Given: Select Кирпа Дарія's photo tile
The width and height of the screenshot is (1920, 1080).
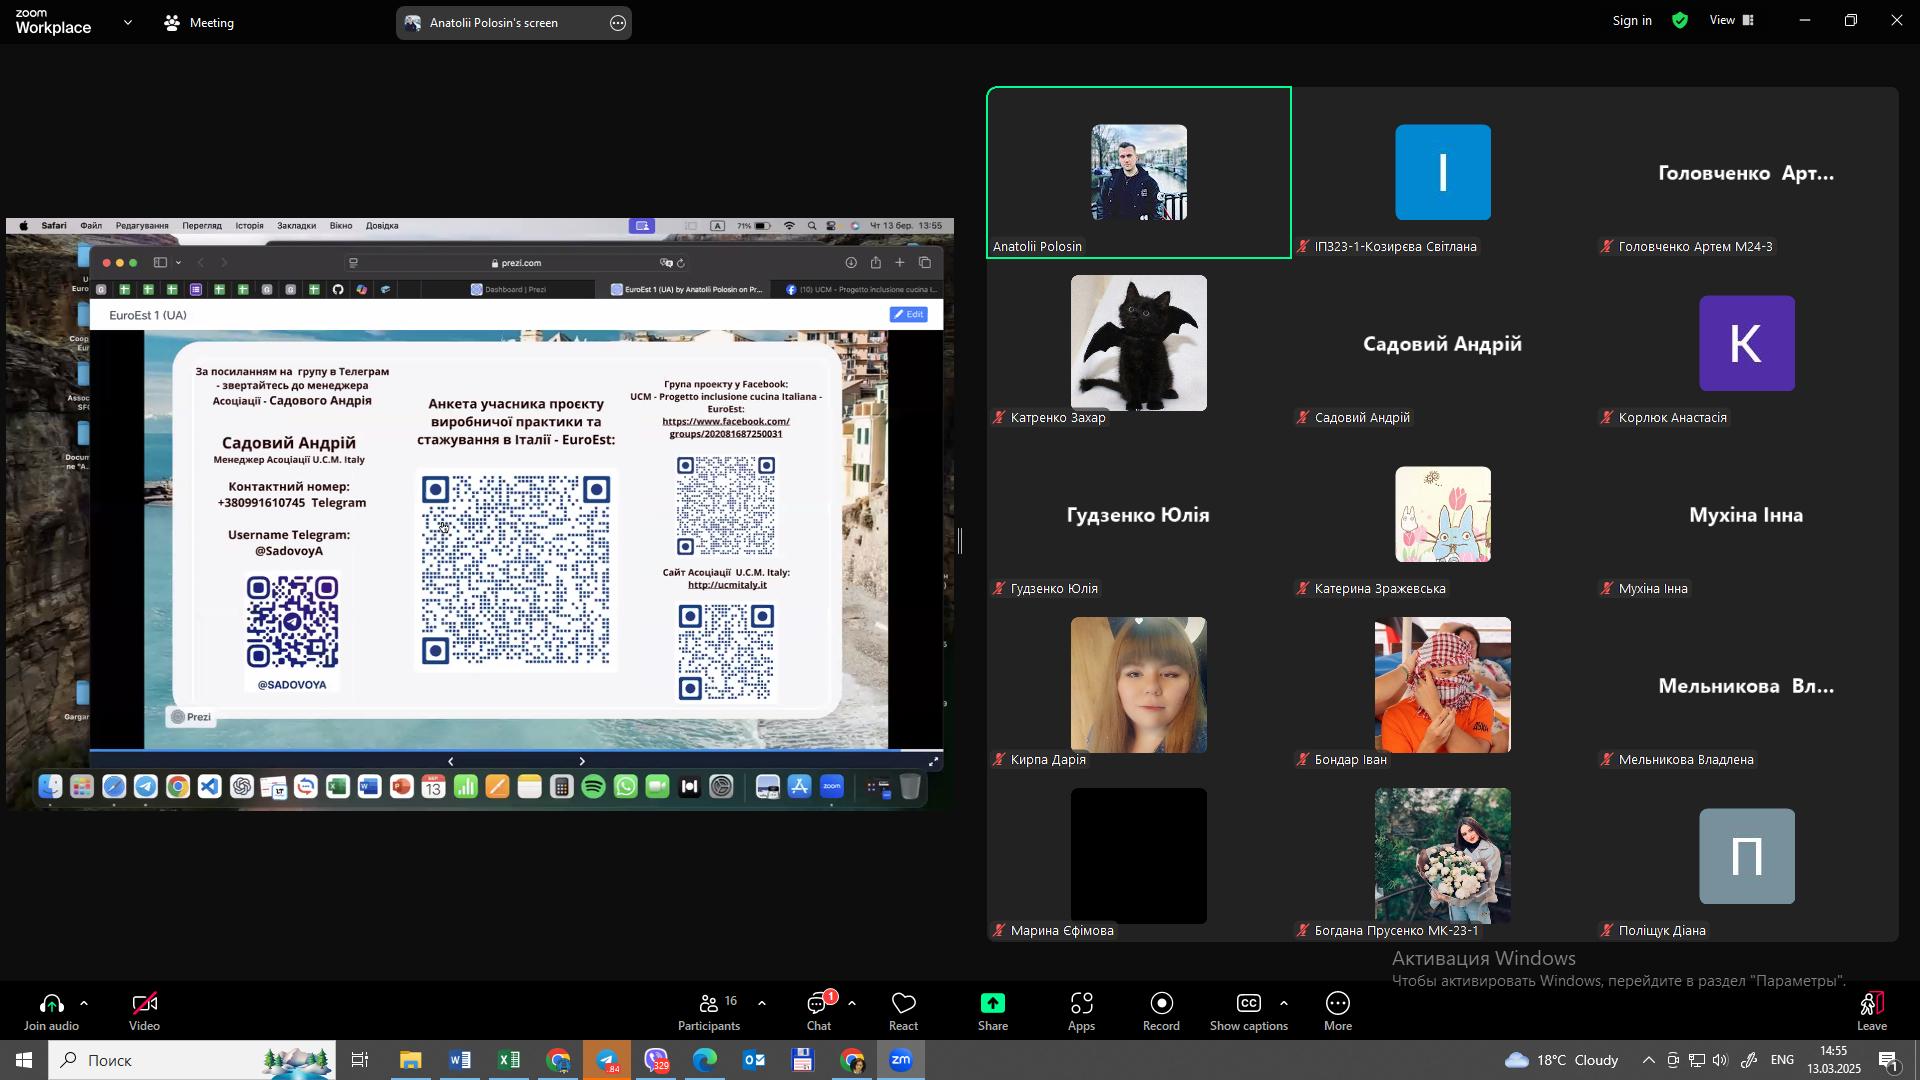Looking at the screenshot, I should tap(1139, 685).
